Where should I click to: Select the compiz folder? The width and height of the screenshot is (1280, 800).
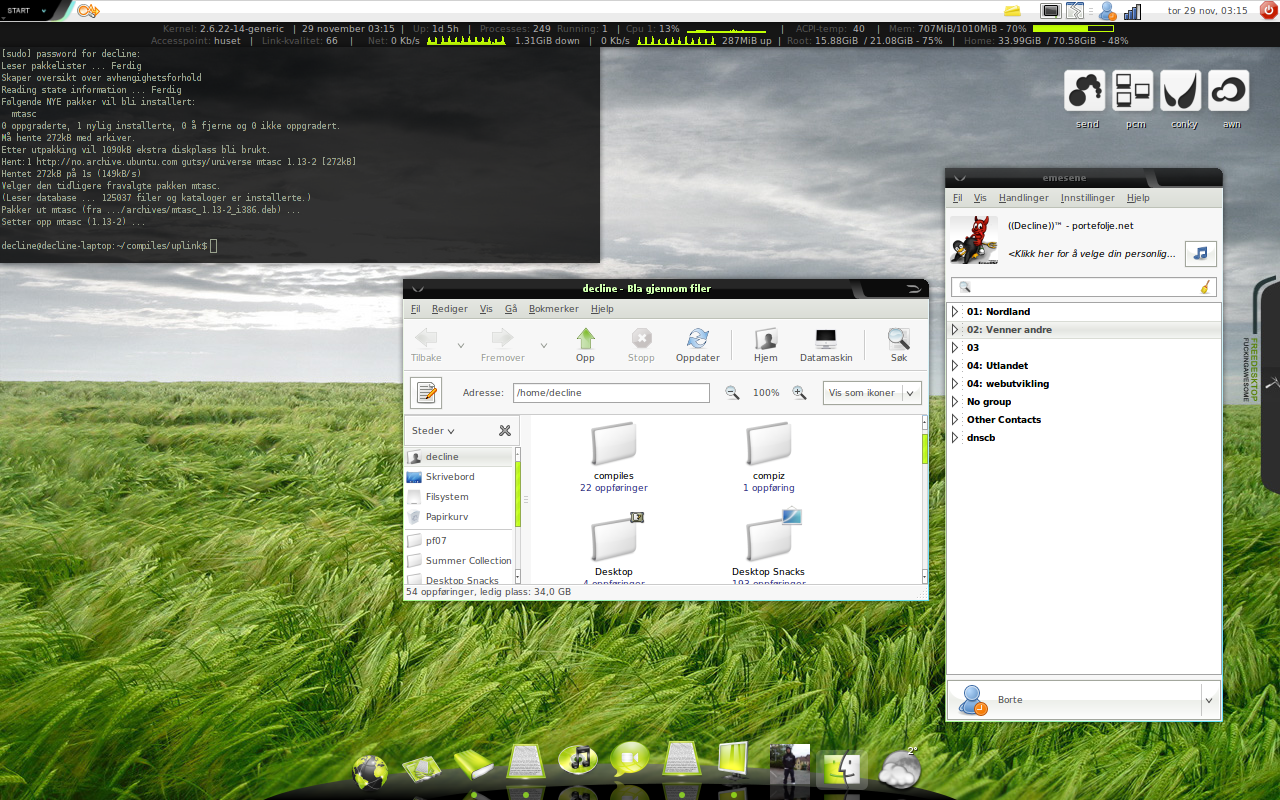tap(768, 457)
